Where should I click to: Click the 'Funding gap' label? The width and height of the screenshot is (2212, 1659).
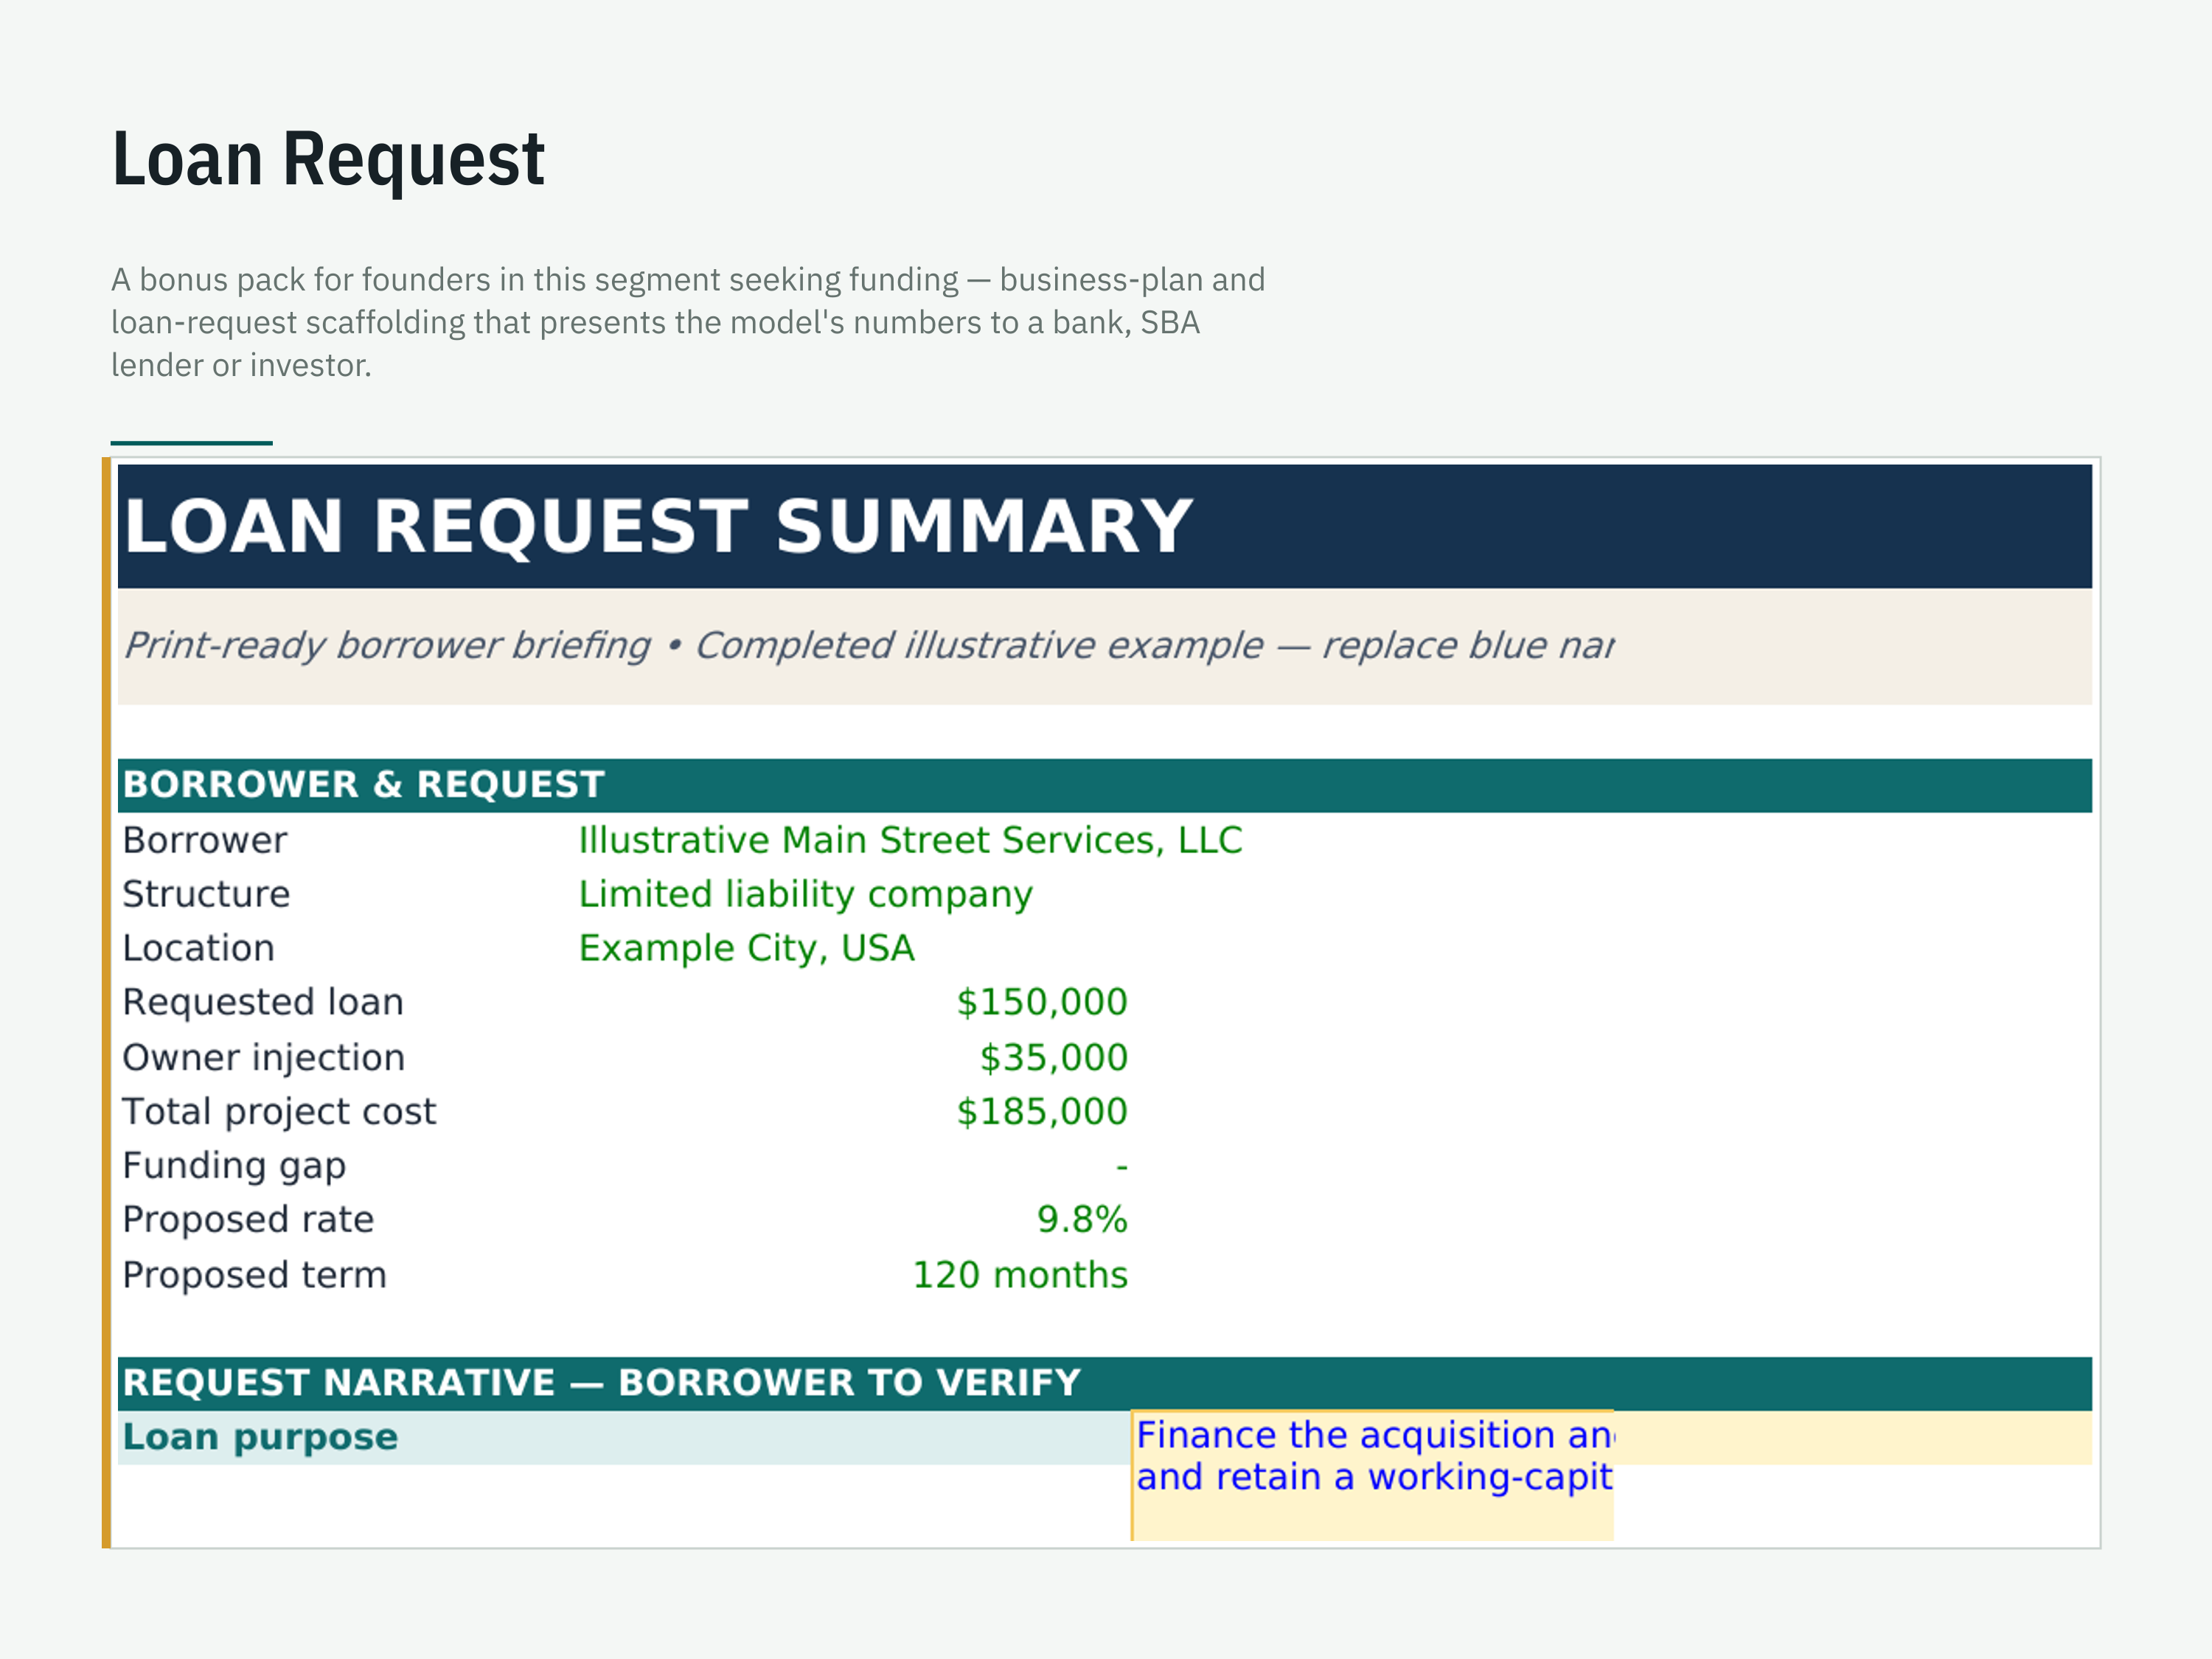[234, 1166]
